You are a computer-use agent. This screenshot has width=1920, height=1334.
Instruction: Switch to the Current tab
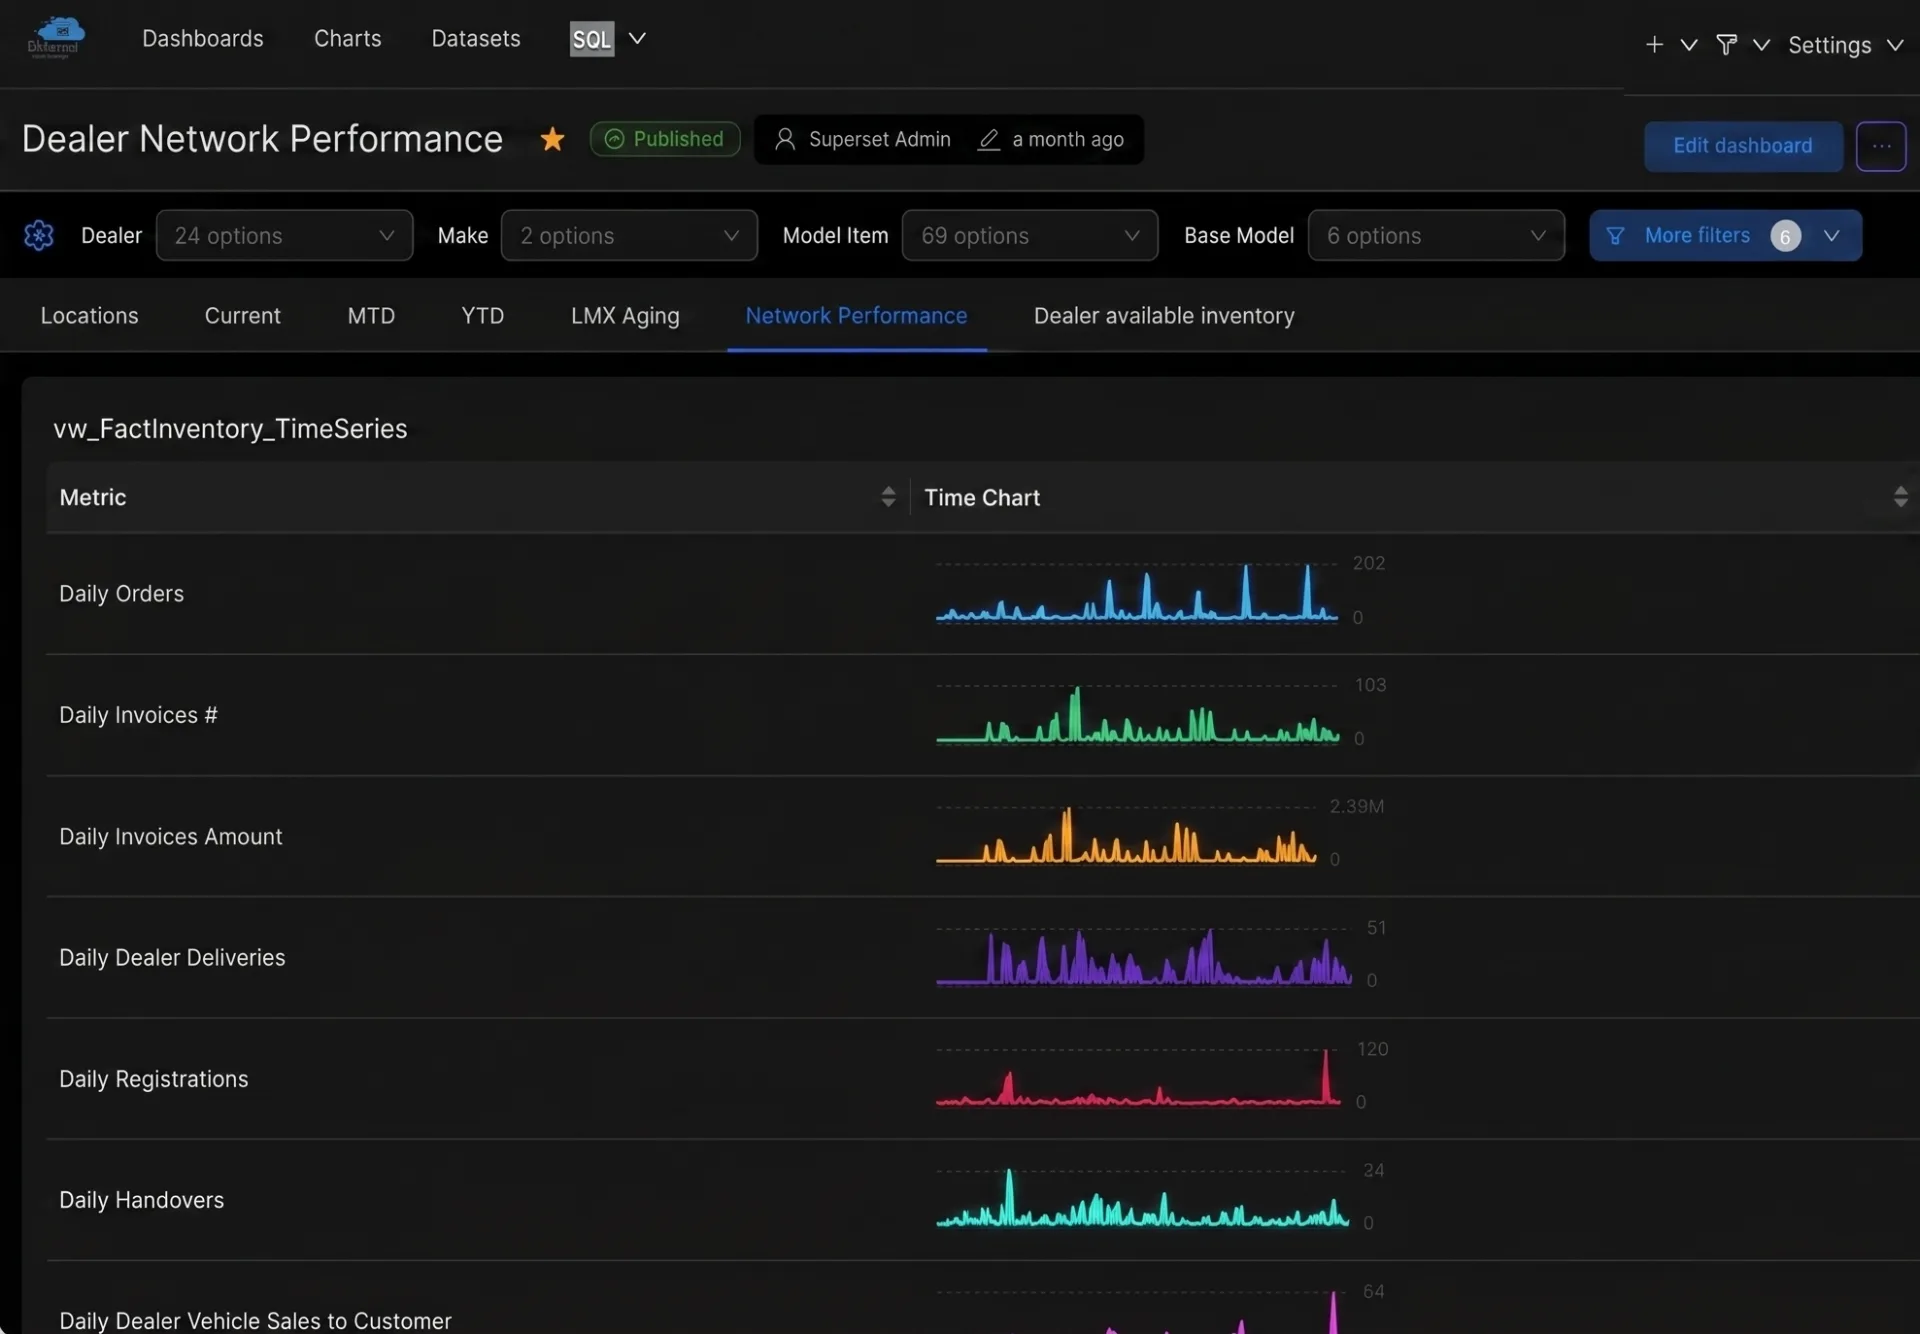pyautogui.click(x=242, y=315)
